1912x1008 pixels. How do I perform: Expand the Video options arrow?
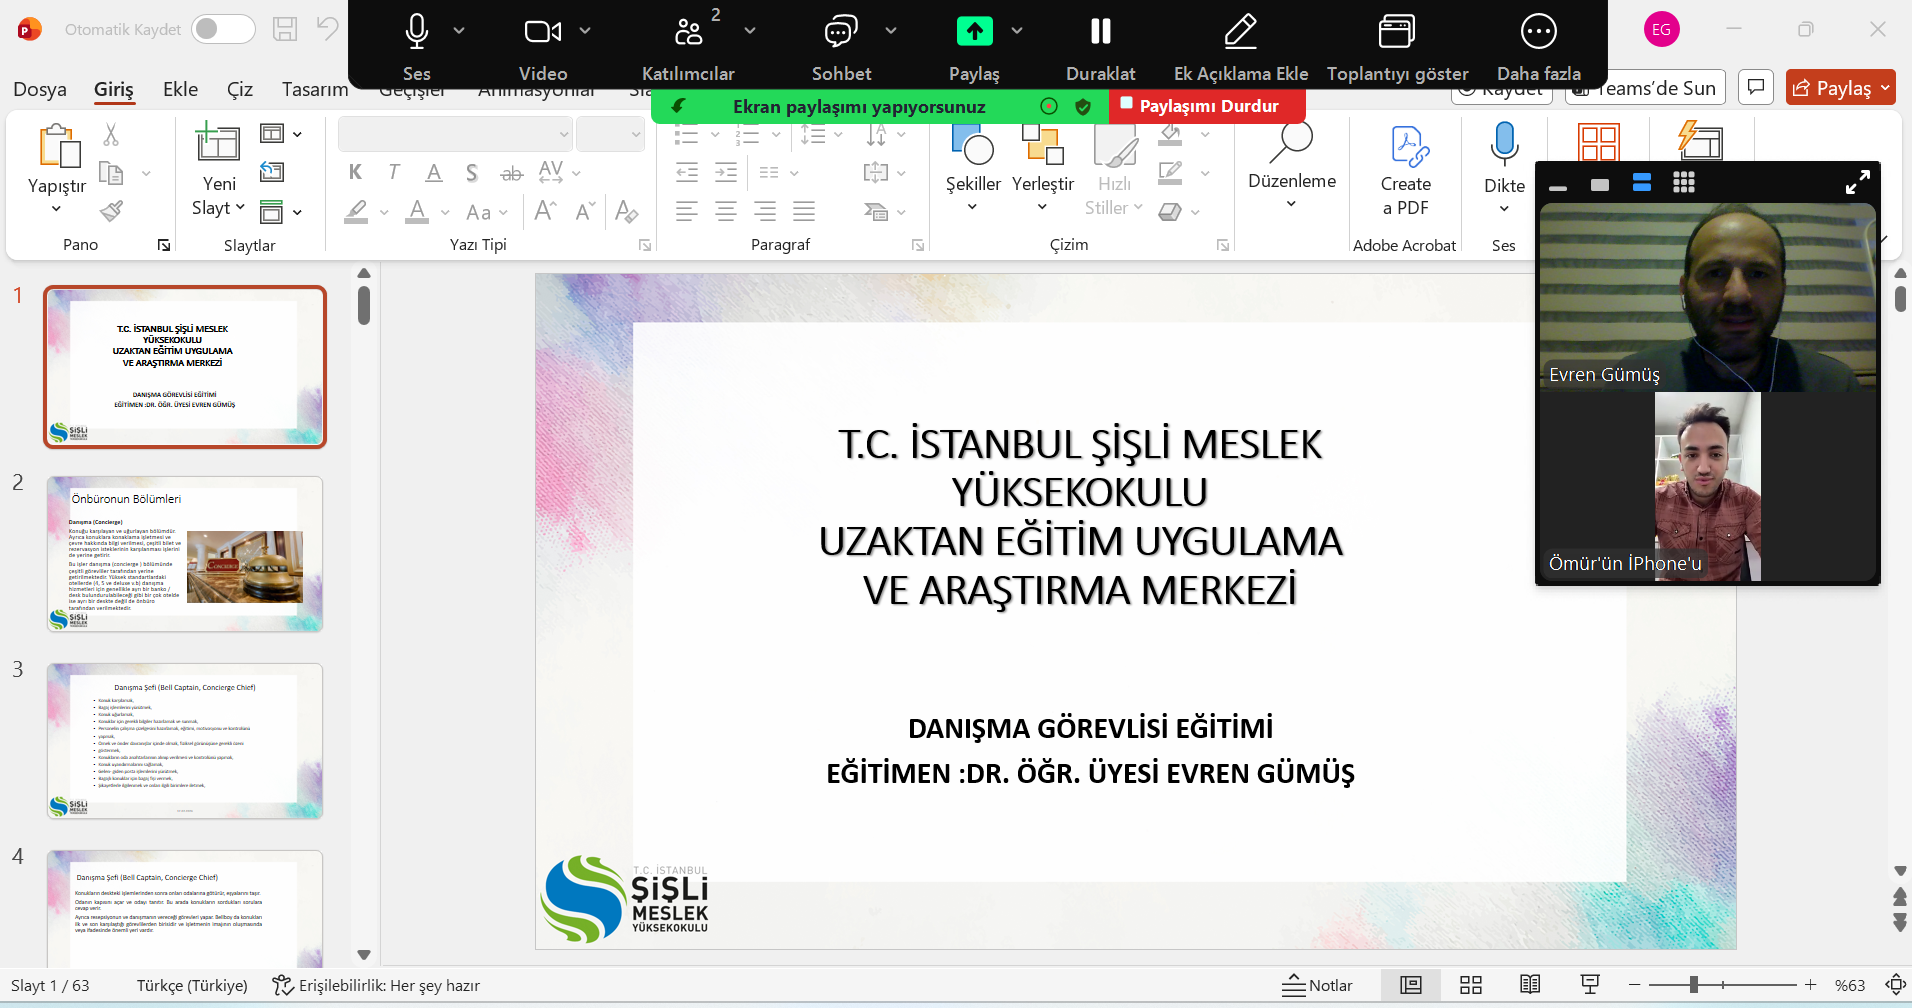point(585,31)
